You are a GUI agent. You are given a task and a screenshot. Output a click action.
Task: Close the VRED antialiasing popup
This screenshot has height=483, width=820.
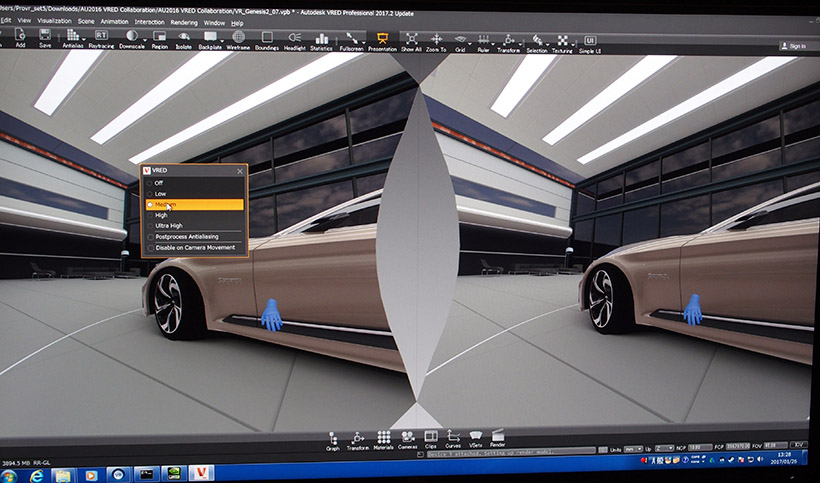(x=240, y=171)
